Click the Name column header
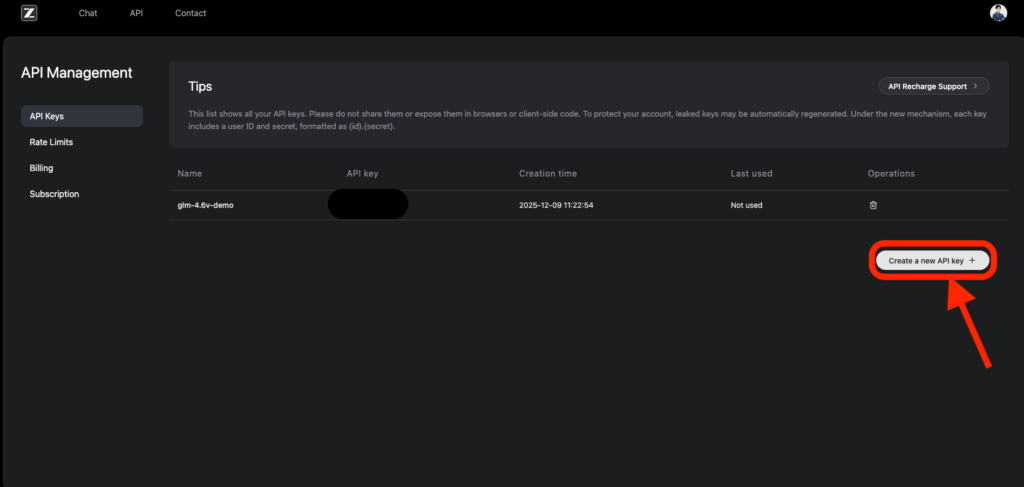 click(x=189, y=173)
